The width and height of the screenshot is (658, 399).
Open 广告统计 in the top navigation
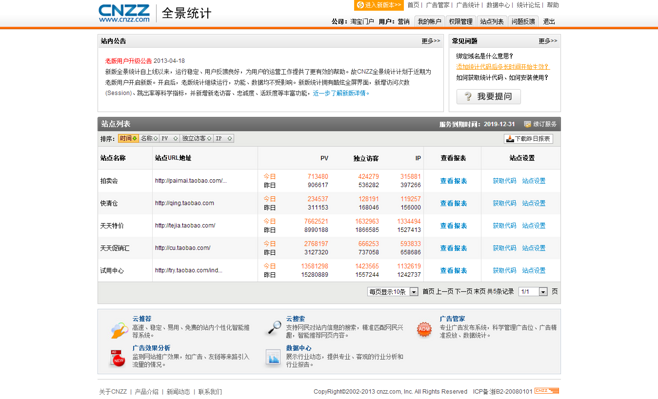click(x=467, y=5)
